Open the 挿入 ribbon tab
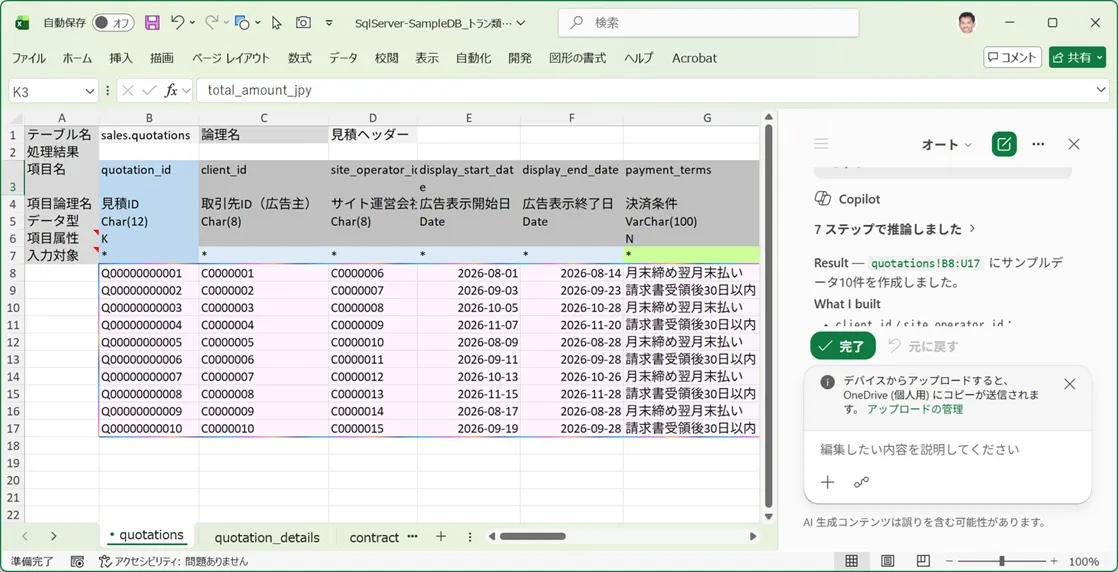 [120, 58]
